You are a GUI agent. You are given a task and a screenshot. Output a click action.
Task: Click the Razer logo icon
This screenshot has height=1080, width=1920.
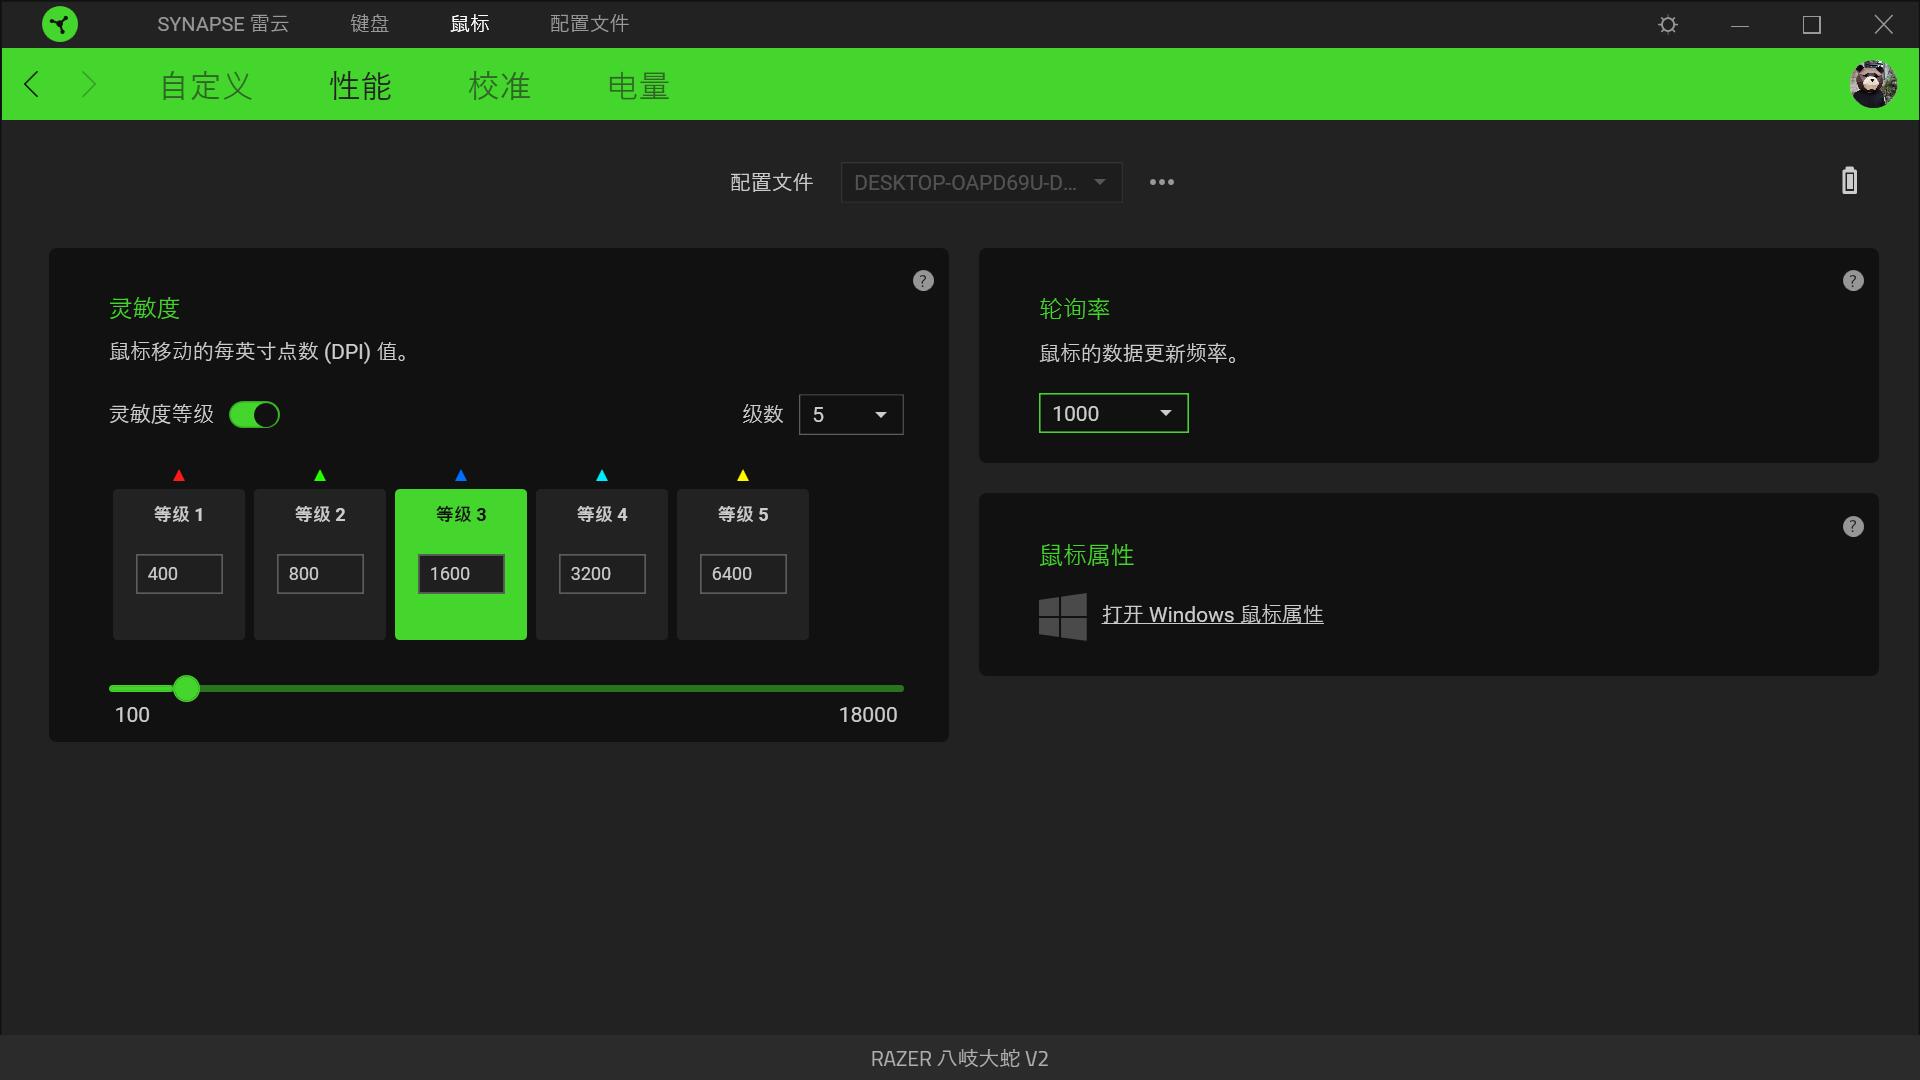[60, 23]
